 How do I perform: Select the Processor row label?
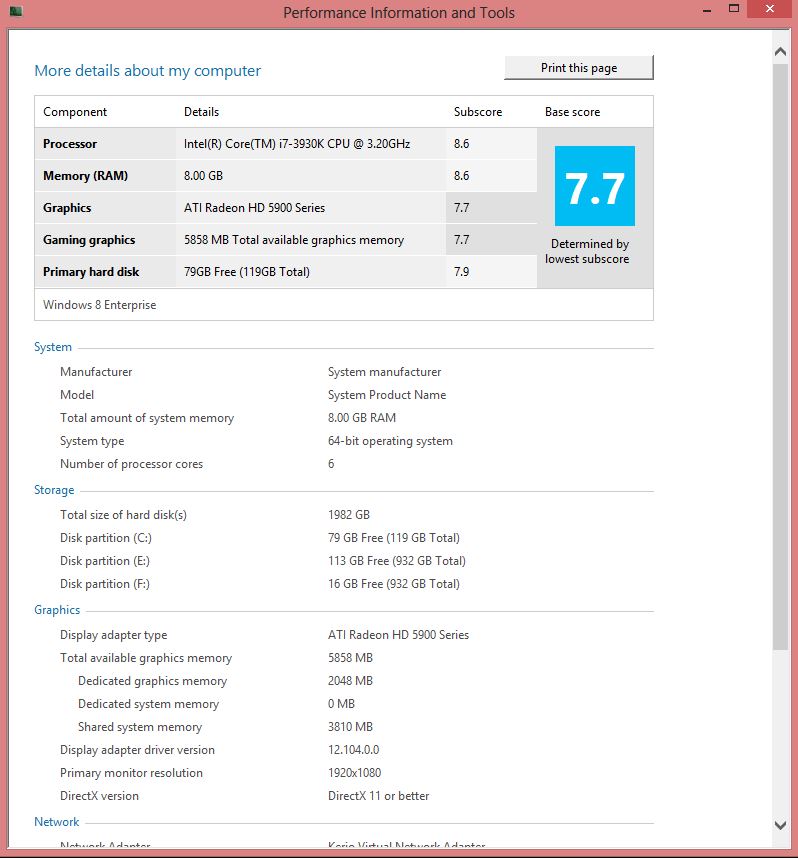click(70, 144)
